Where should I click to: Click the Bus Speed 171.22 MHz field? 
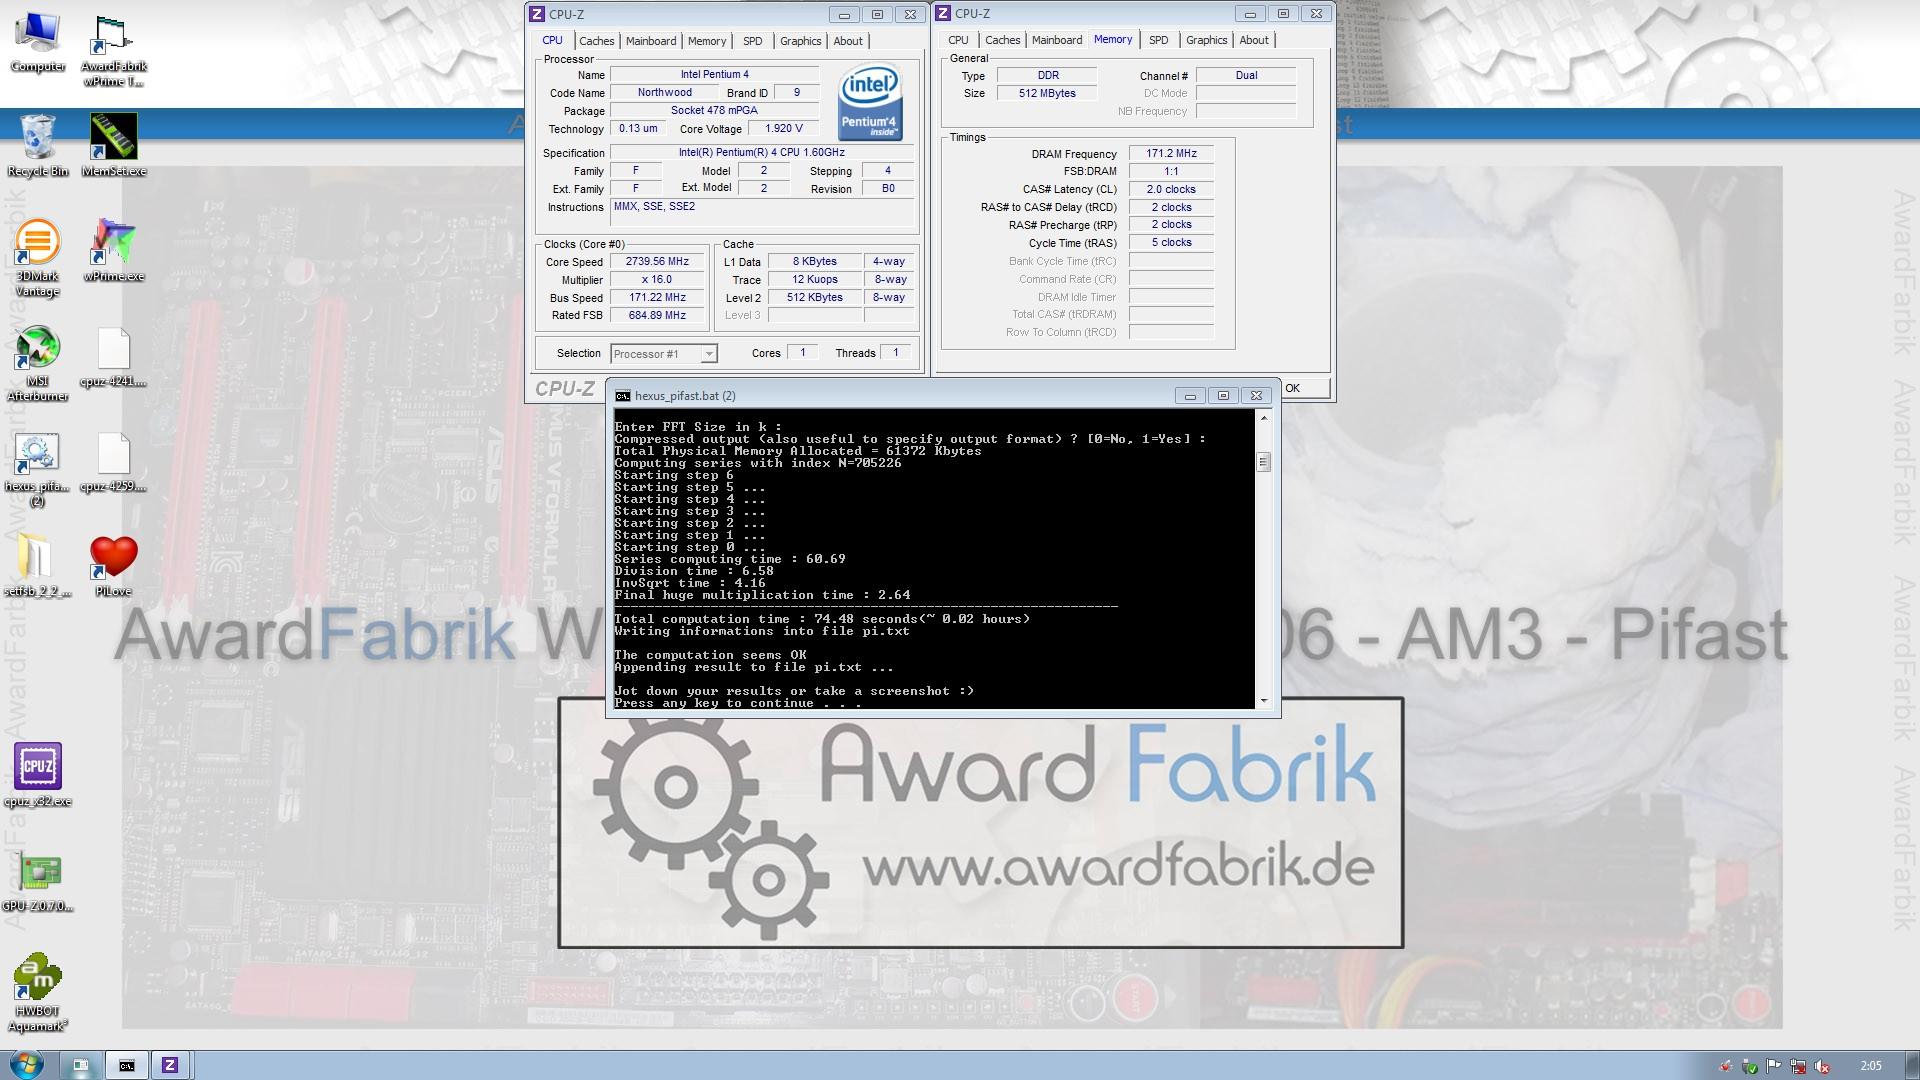pos(657,298)
